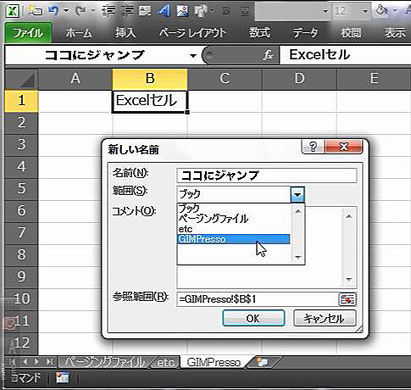411x390 pixels.
Task: Click the Bold B icon
Action: pyautogui.click(x=226, y=11)
